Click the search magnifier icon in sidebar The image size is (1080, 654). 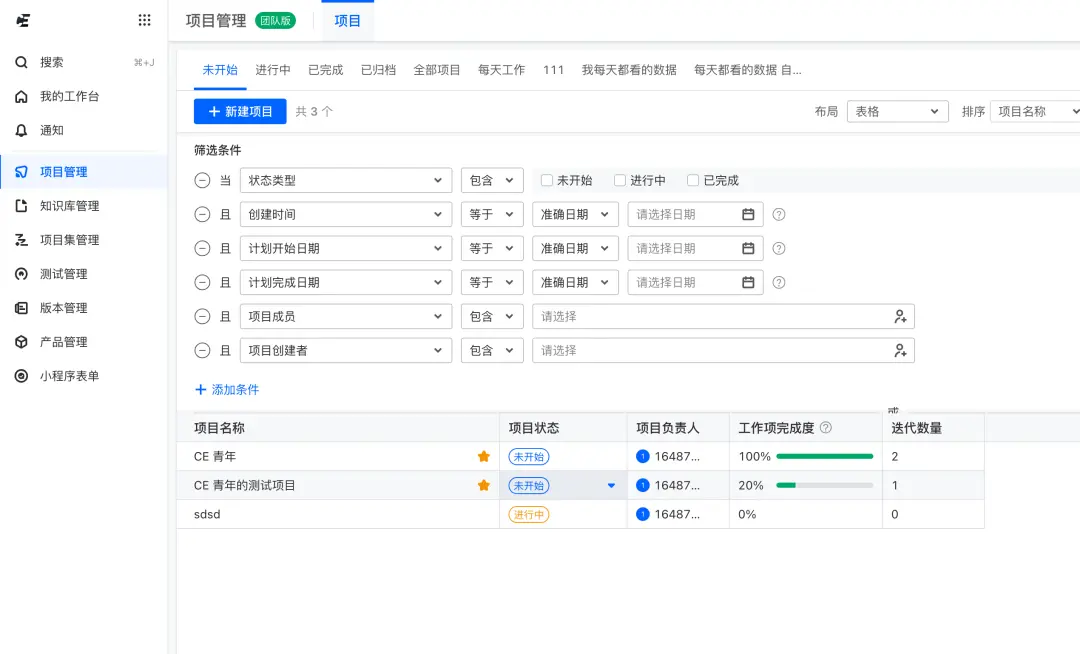(x=21, y=62)
